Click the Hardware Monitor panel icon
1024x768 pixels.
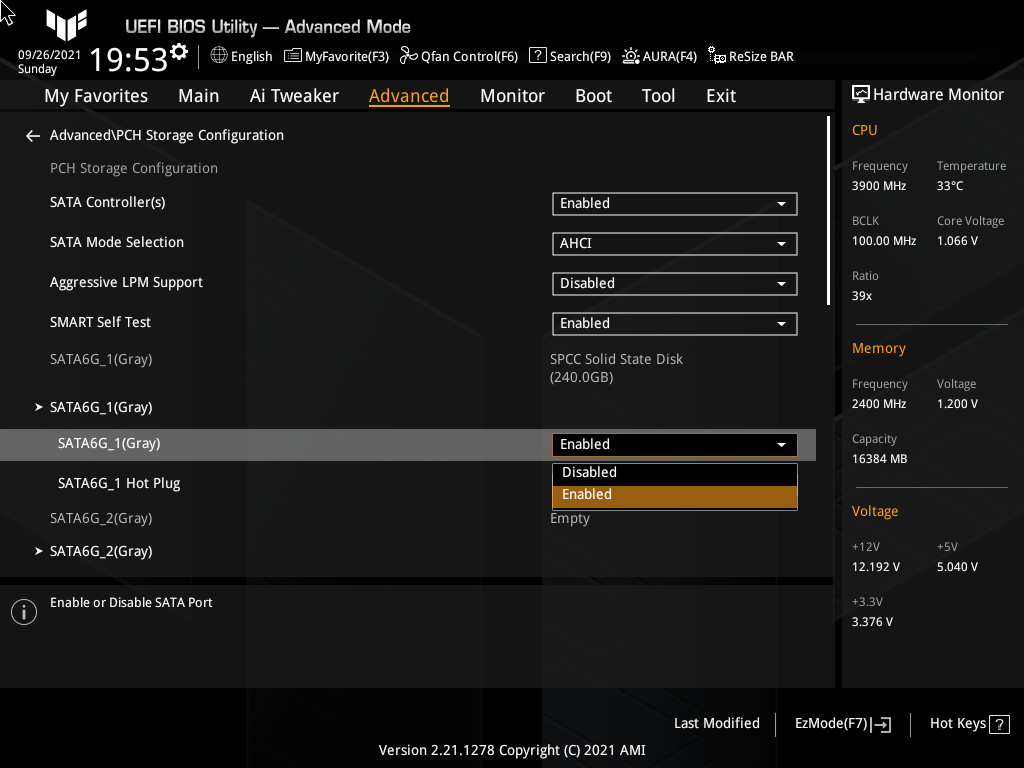tap(862, 93)
